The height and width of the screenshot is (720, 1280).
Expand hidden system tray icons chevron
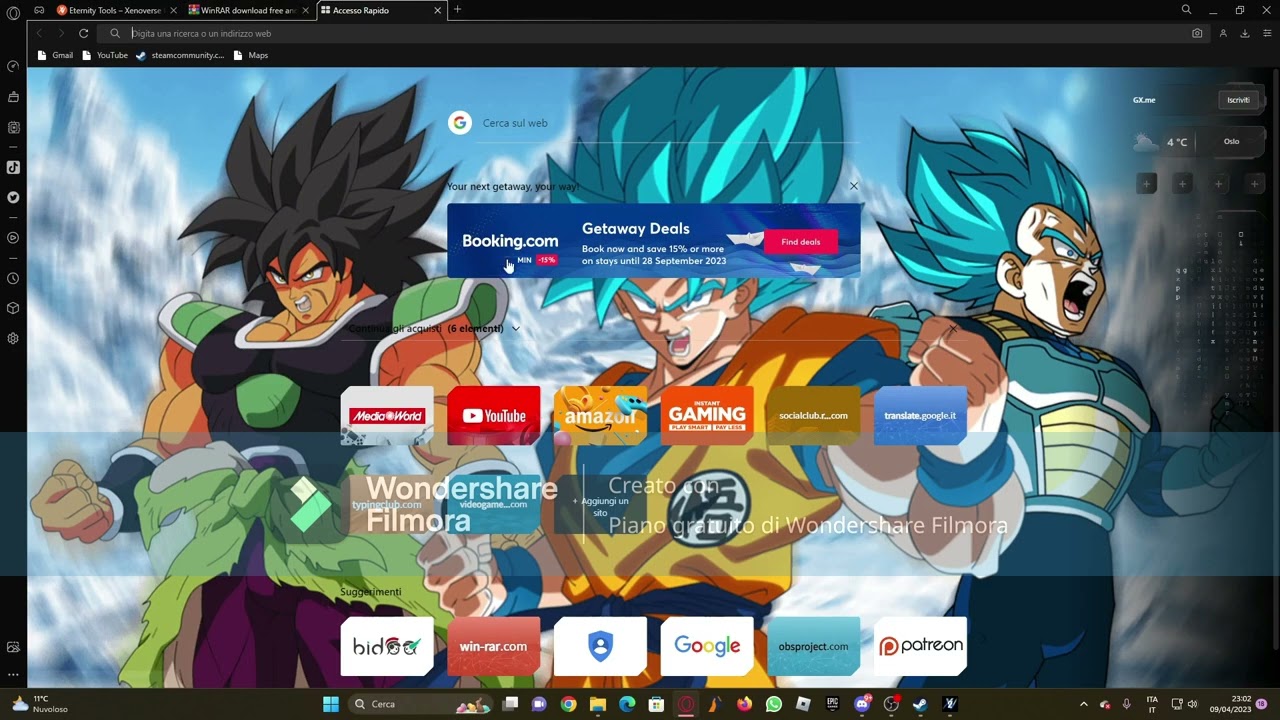(x=1083, y=704)
